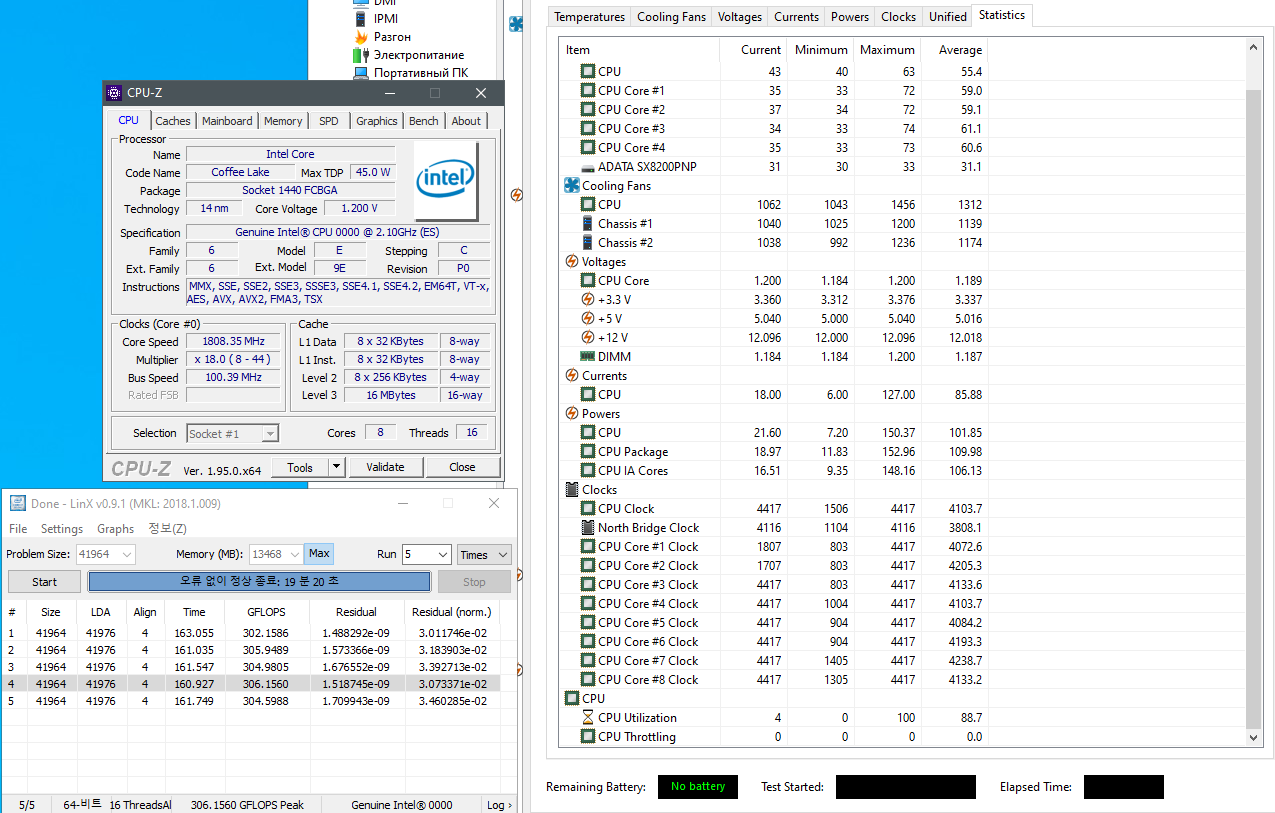Click the Currents group lightning icon

[x=572, y=376]
